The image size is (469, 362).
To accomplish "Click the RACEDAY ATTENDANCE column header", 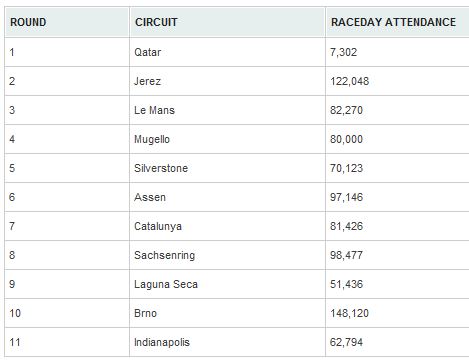I will pos(398,22).
